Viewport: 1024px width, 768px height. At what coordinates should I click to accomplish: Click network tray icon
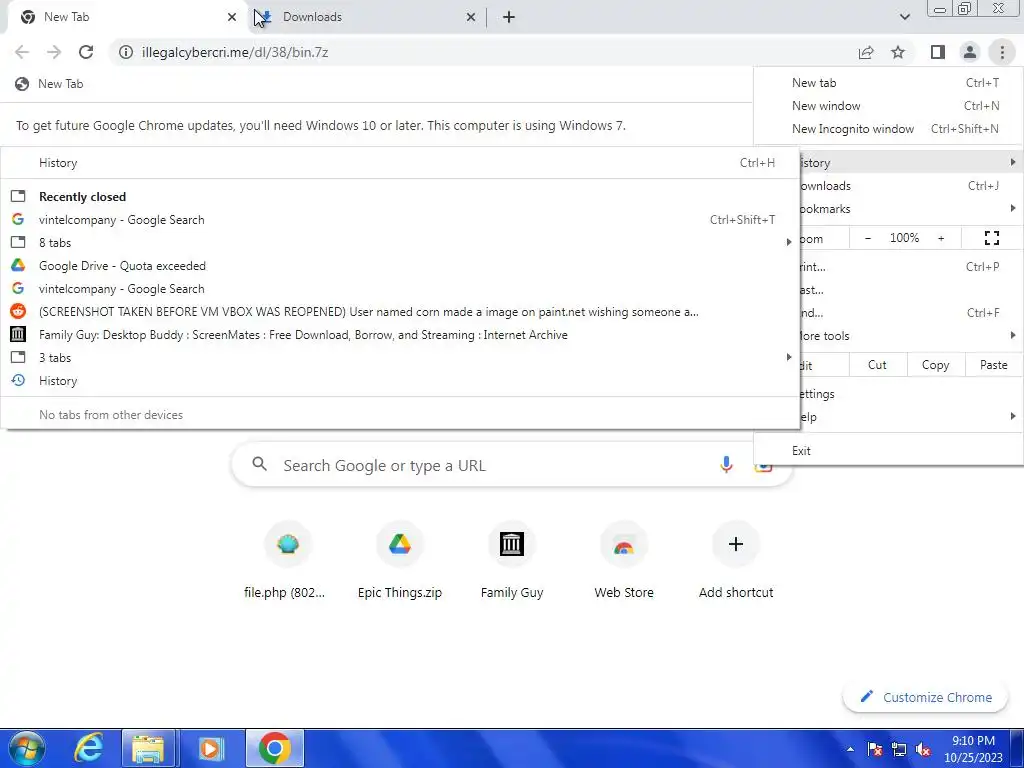pyautogui.click(x=899, y=749)
